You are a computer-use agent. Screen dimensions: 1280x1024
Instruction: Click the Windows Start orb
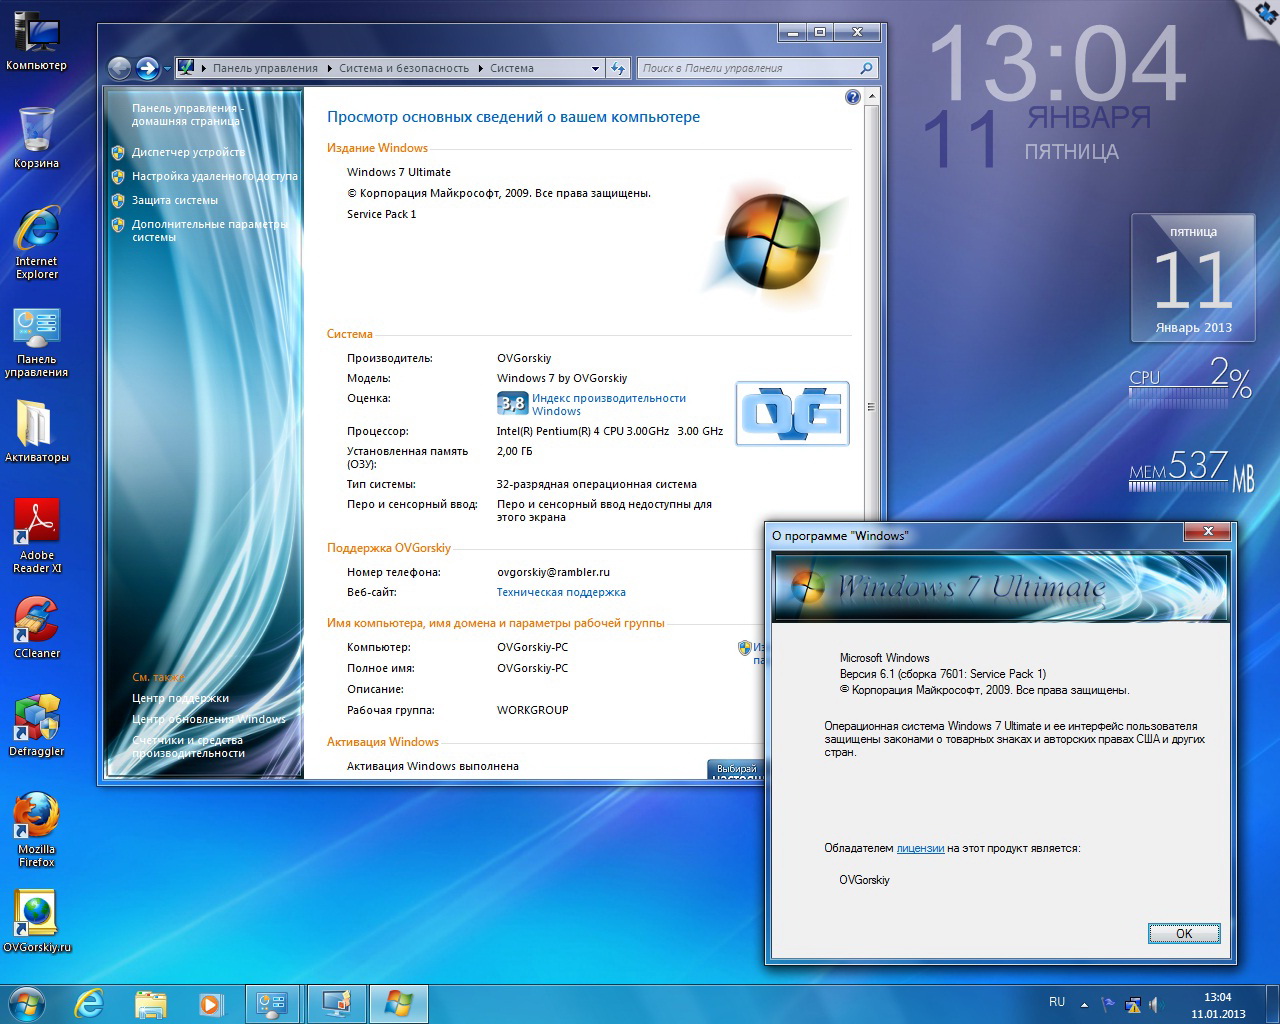click(26, 1003)
